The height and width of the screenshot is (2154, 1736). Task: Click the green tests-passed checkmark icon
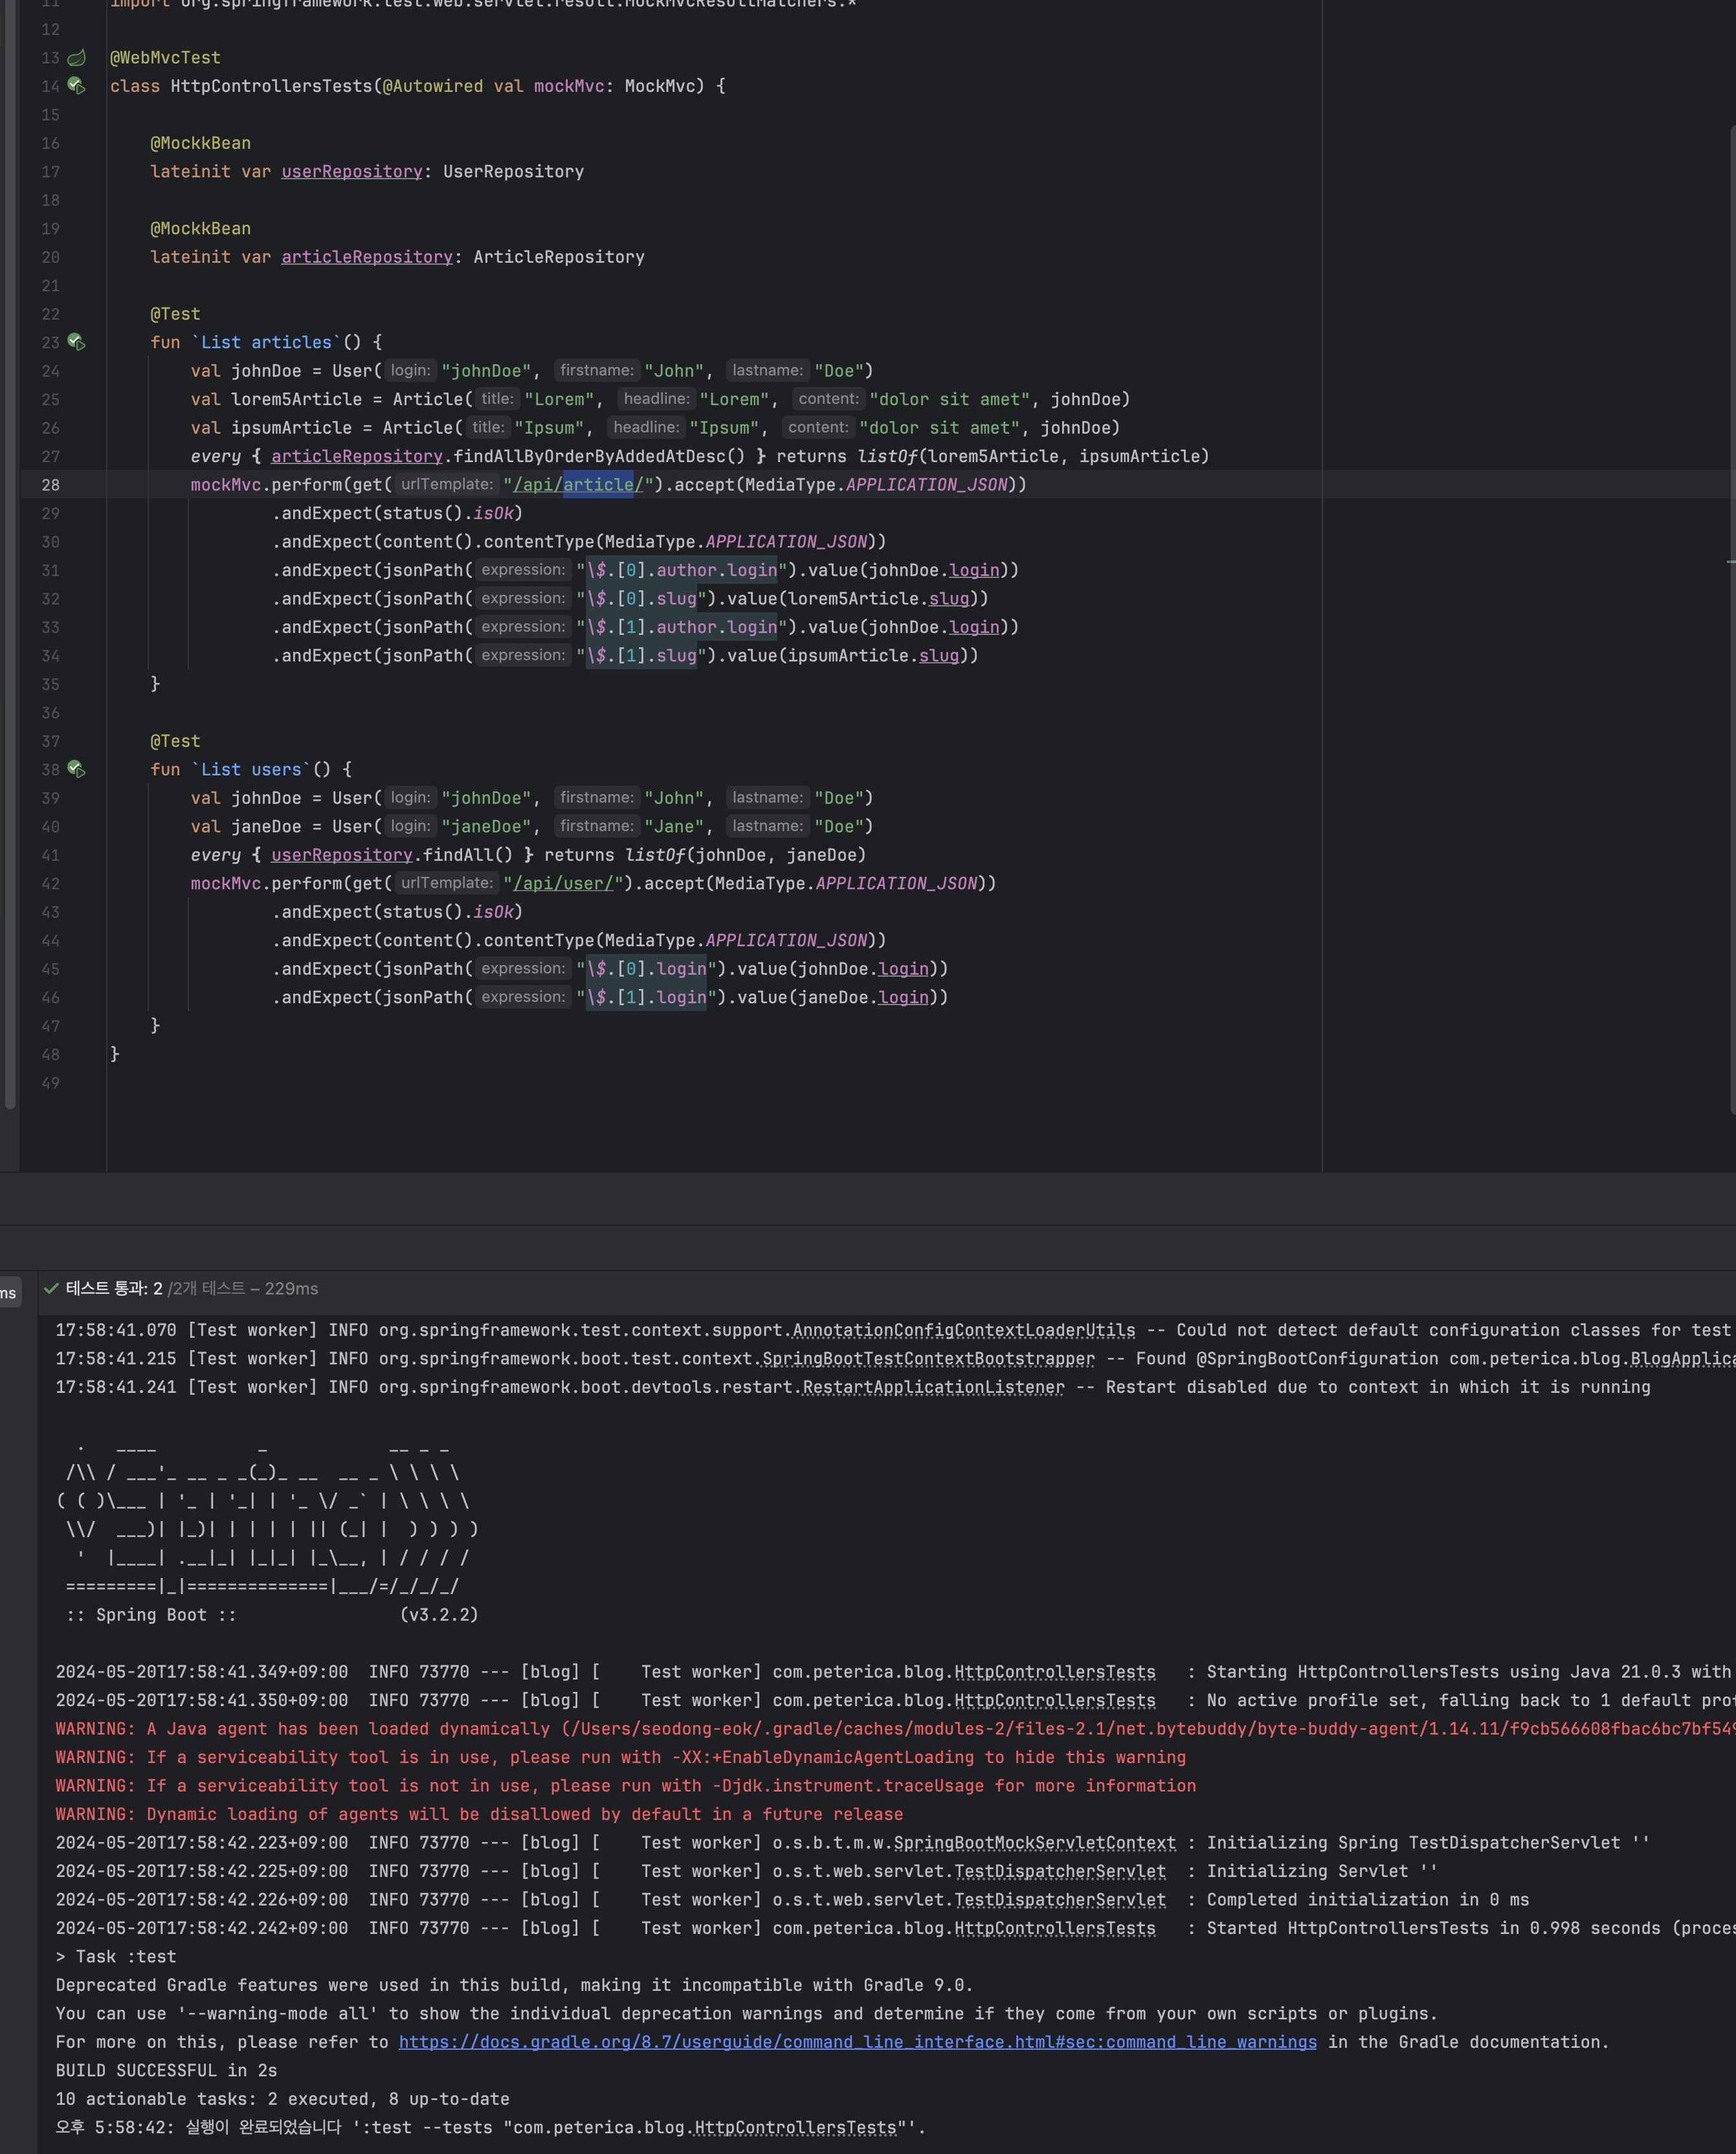pos(51,1288)
